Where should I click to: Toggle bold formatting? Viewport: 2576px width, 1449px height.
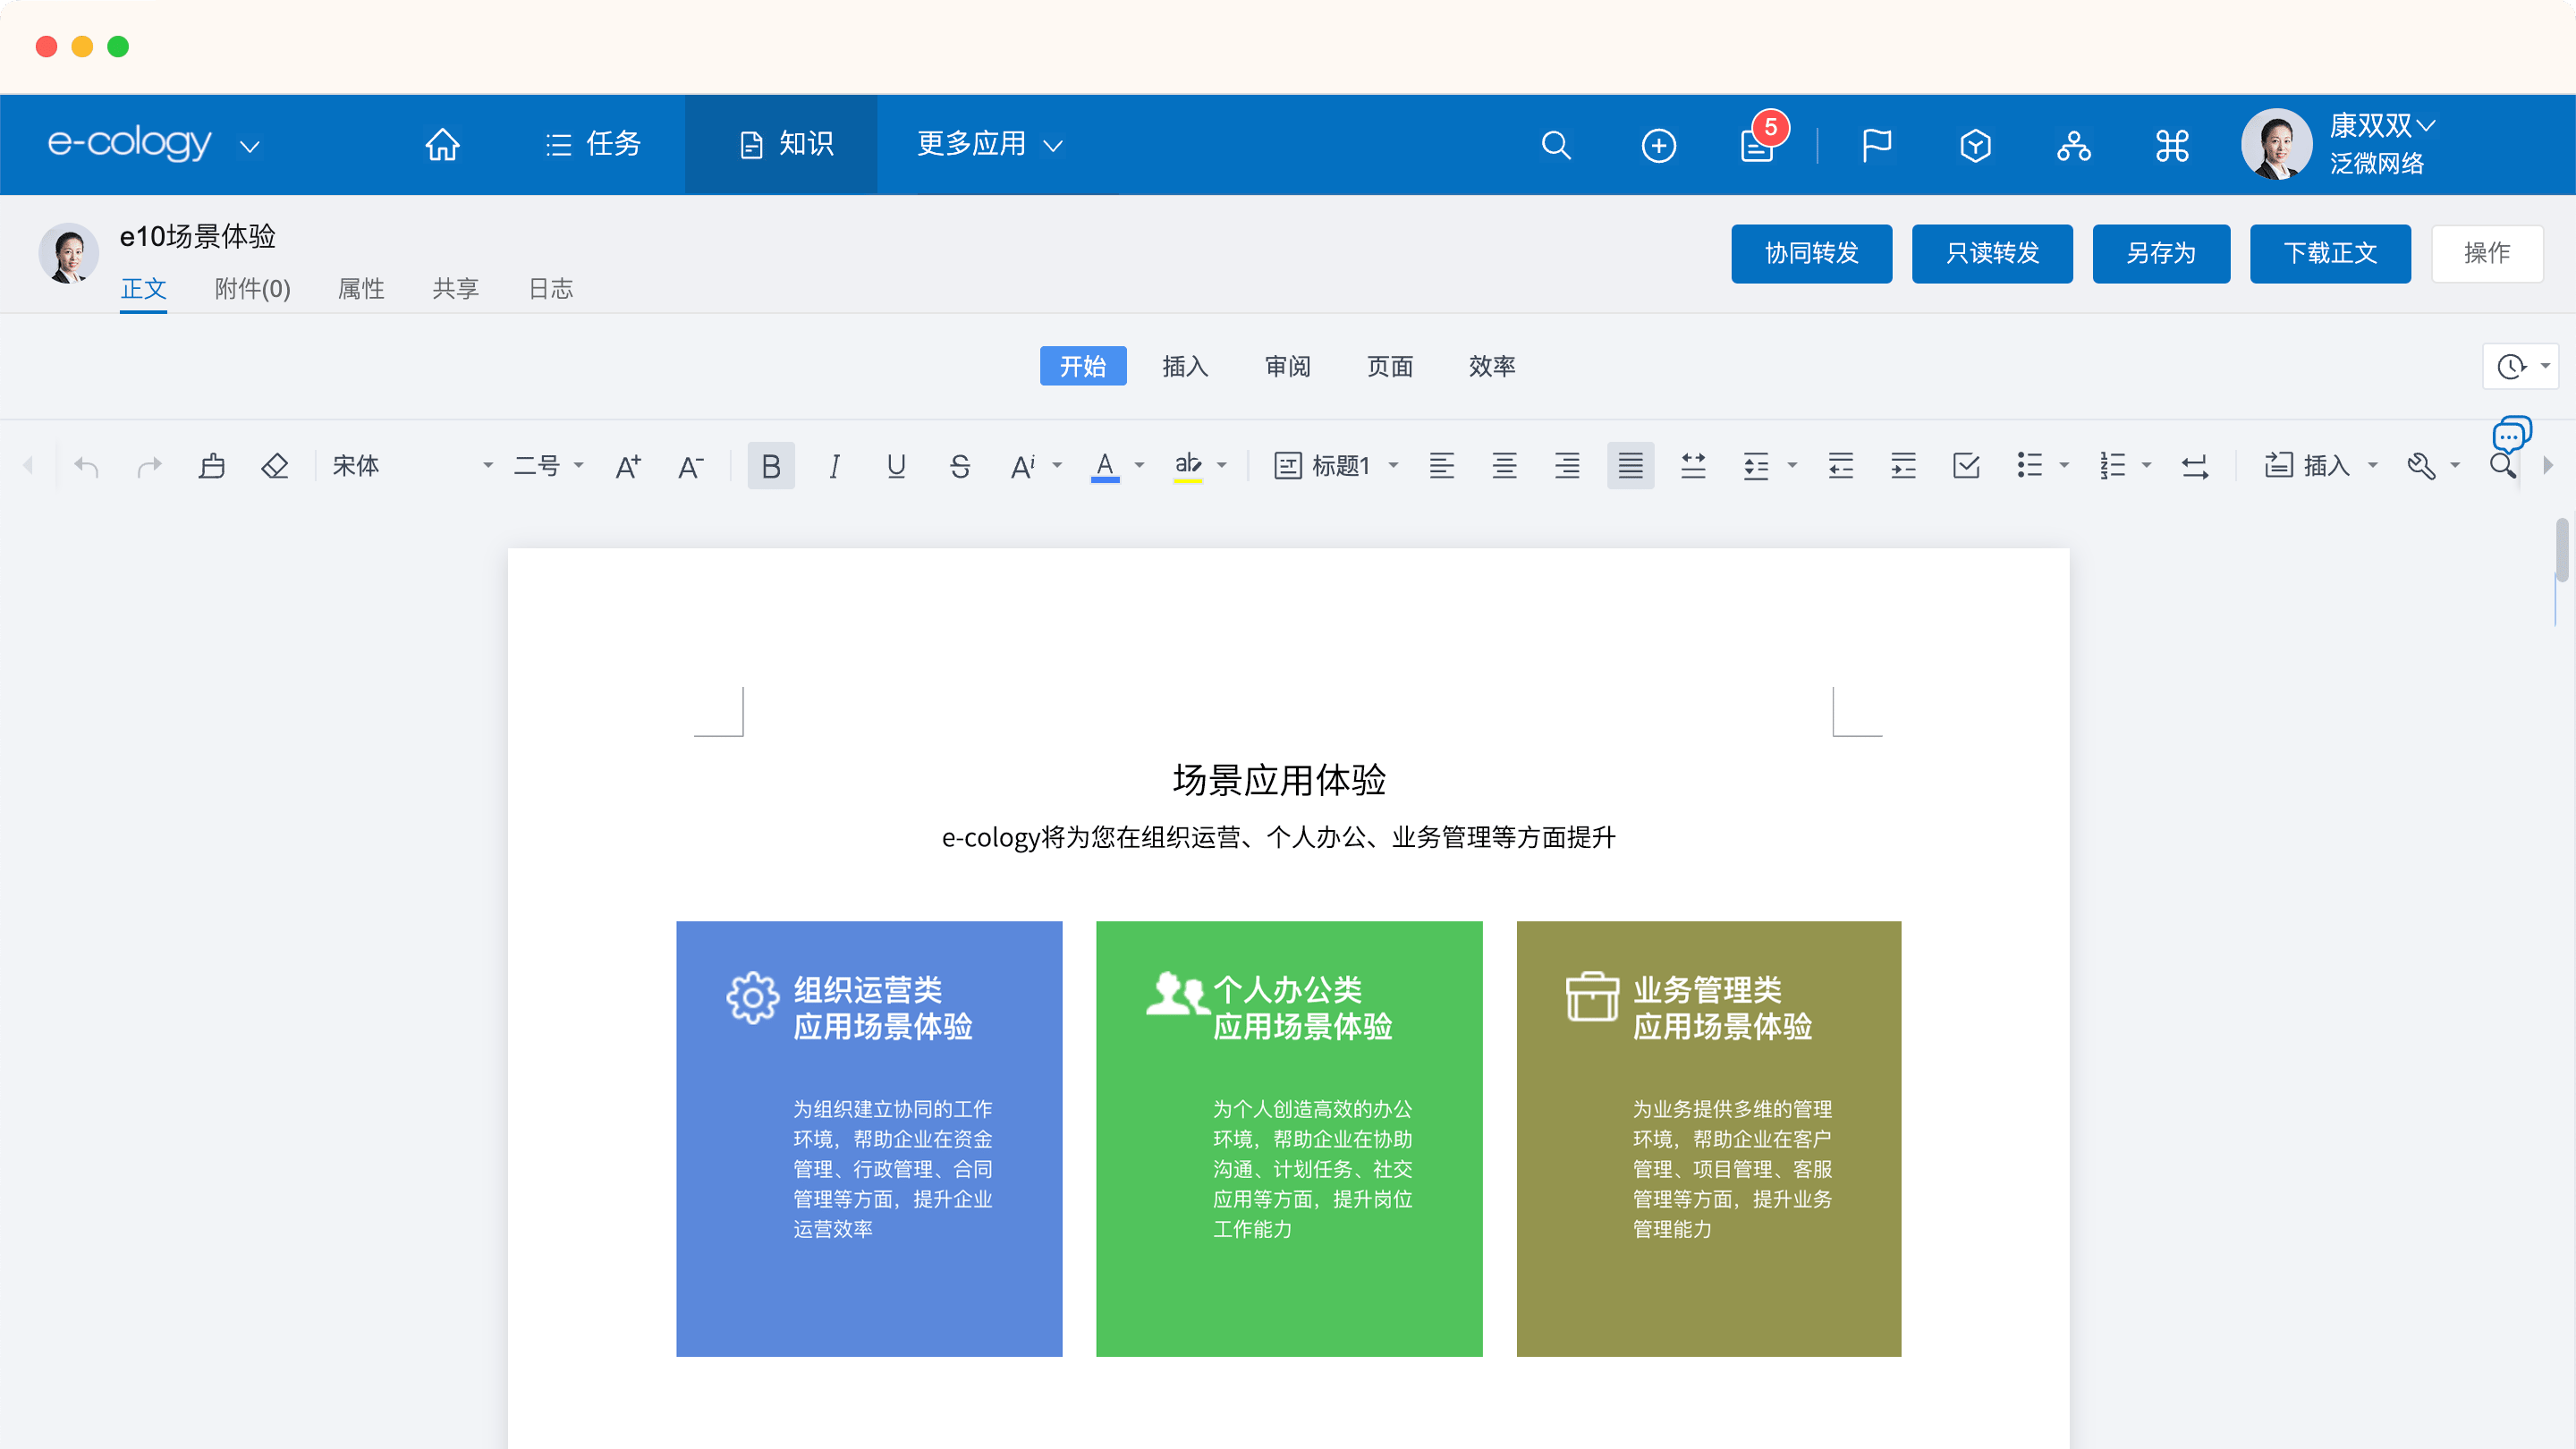click(771, 466)
